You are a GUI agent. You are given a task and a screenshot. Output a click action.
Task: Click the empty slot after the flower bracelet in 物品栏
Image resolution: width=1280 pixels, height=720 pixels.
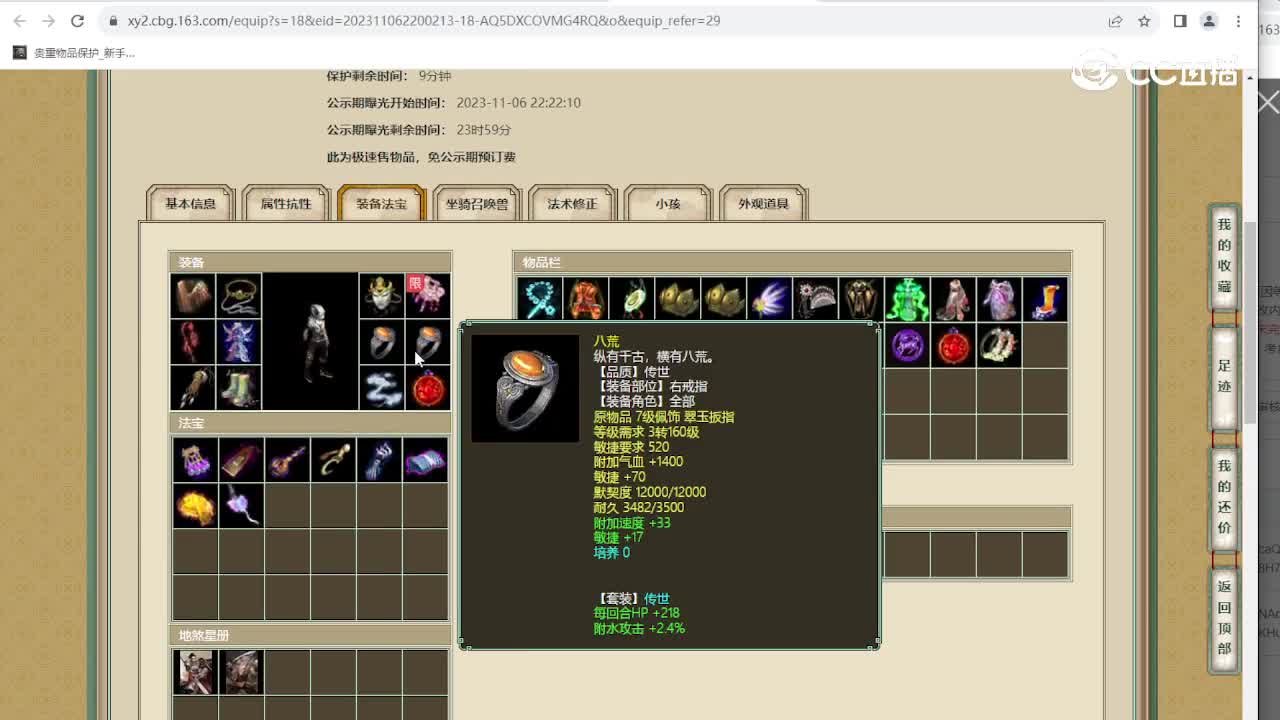click(1045, 345)
